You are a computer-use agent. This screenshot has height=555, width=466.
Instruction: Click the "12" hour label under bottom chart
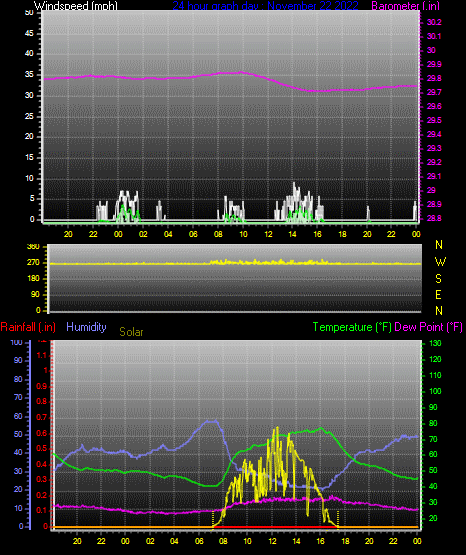(x=272, y=542)
